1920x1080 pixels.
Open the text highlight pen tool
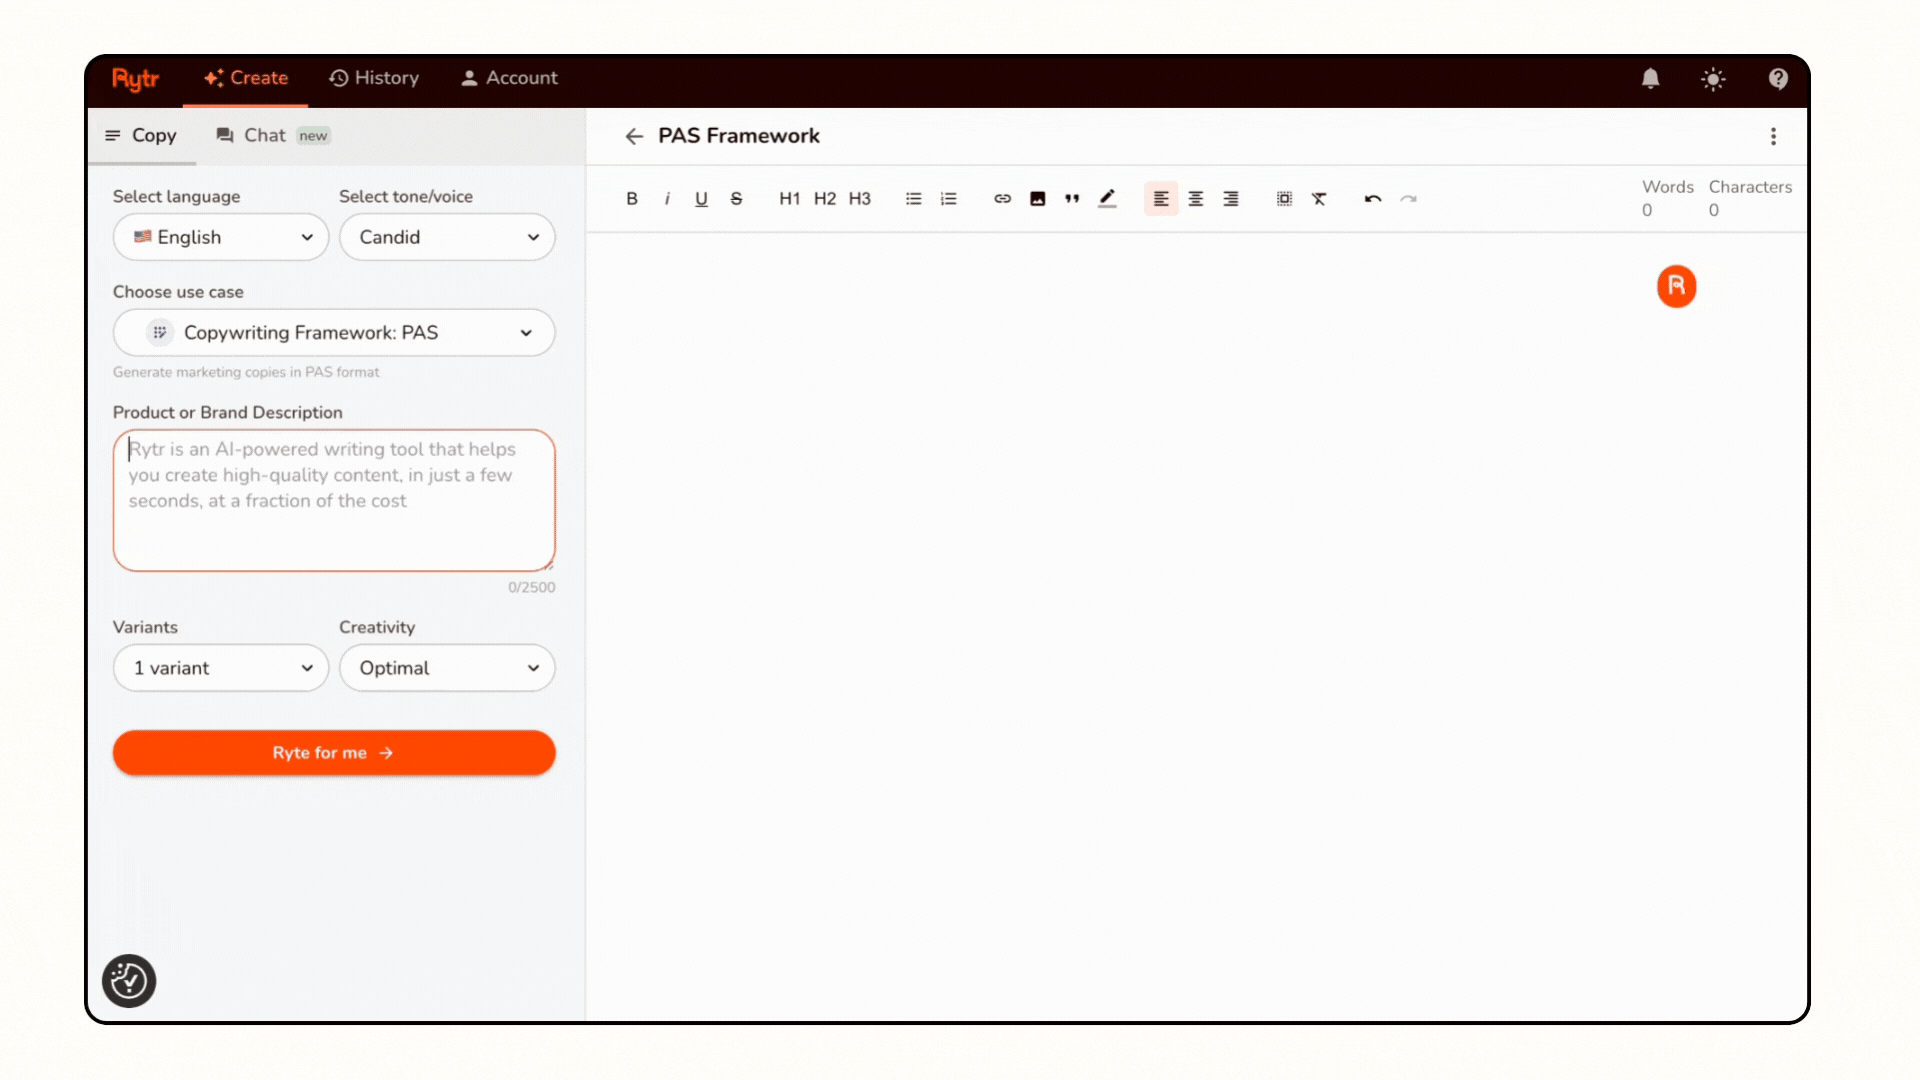point(1107,198)
